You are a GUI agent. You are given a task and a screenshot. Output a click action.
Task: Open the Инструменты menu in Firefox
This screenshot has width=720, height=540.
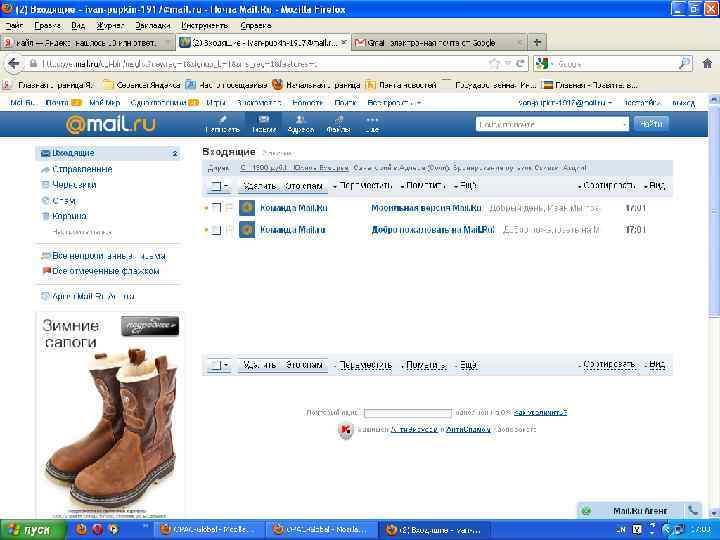[x=205, y=26]
